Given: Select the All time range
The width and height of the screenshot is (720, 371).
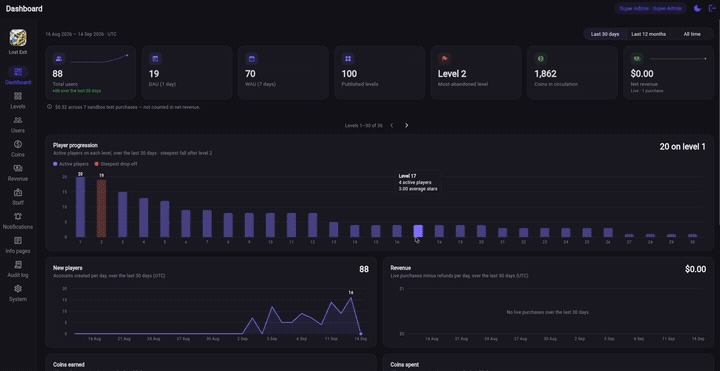Looking at the screenshot, I should pos(692,34).
